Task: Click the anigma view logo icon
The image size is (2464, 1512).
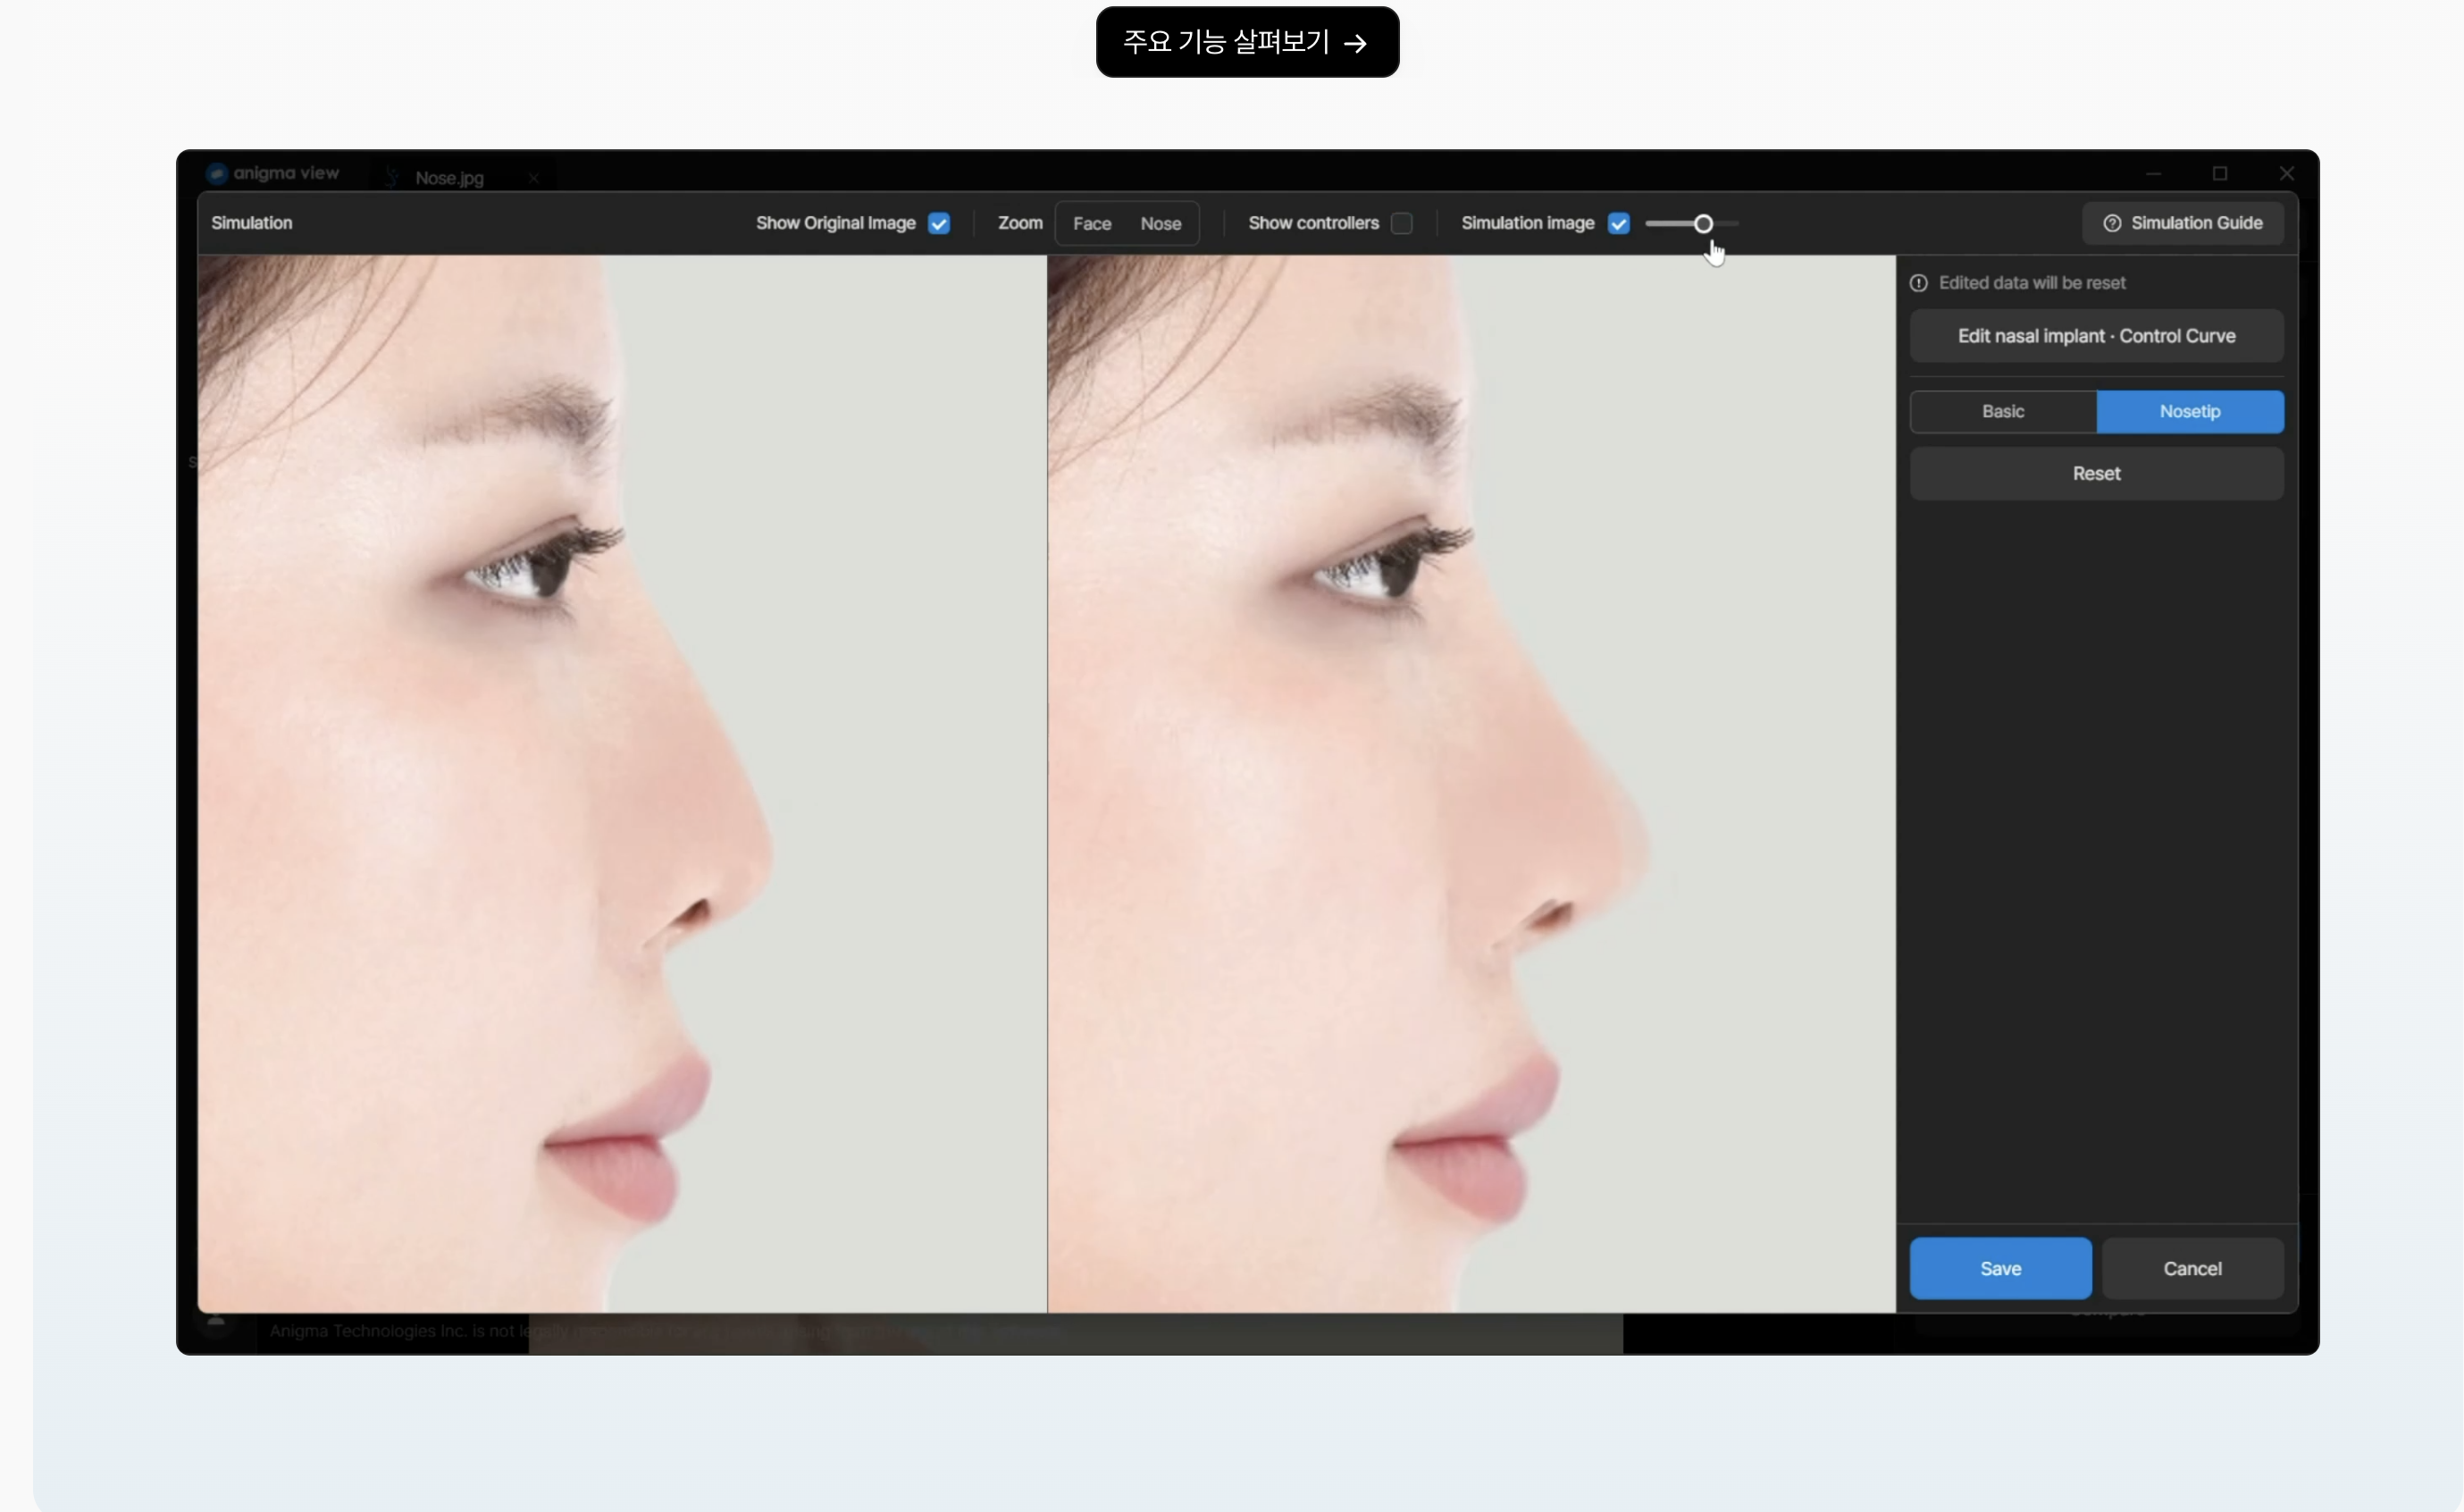Action: [x=217, y=173]
